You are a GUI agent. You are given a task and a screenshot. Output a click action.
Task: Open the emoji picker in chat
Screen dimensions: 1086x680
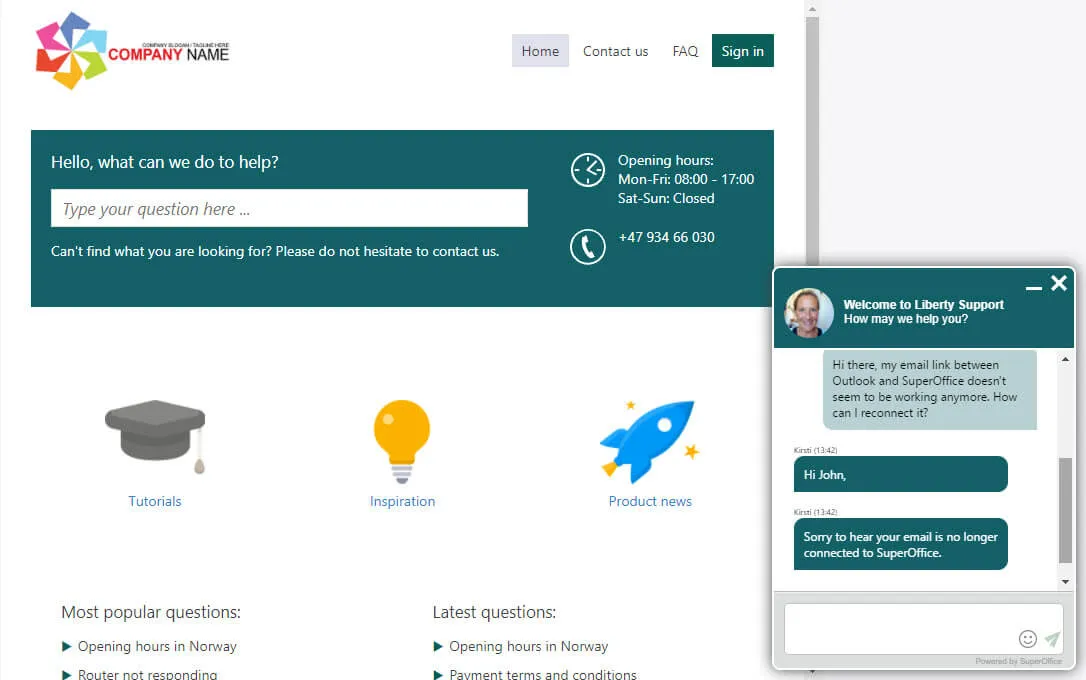pos(1028,638)
